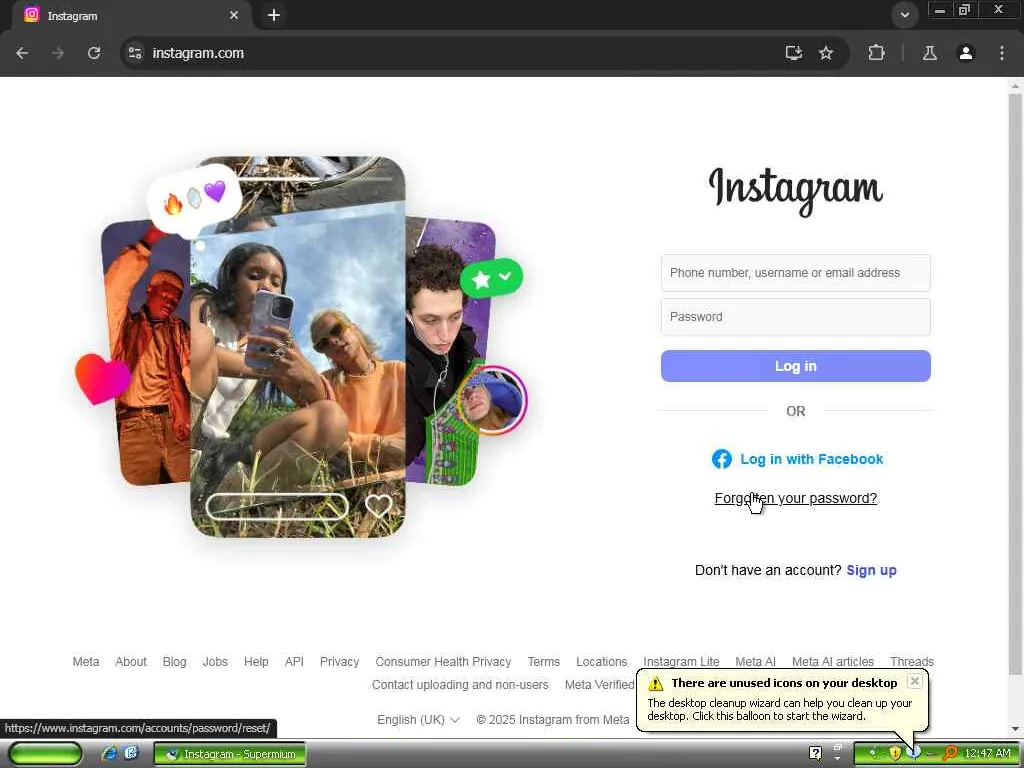
Task: Open Forgotten your password link
Action: [795, 498]
